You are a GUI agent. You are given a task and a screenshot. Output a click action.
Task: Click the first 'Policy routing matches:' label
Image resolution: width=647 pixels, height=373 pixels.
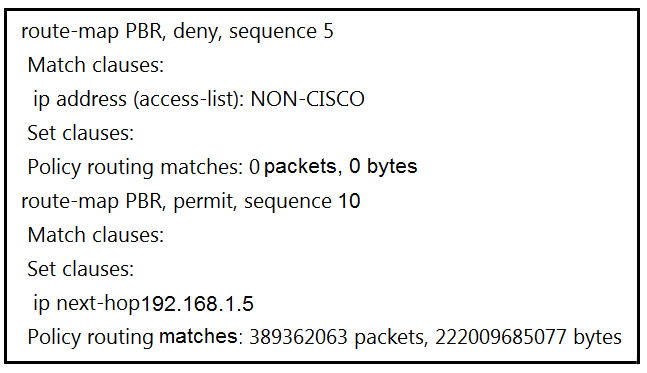coord(135,167)
